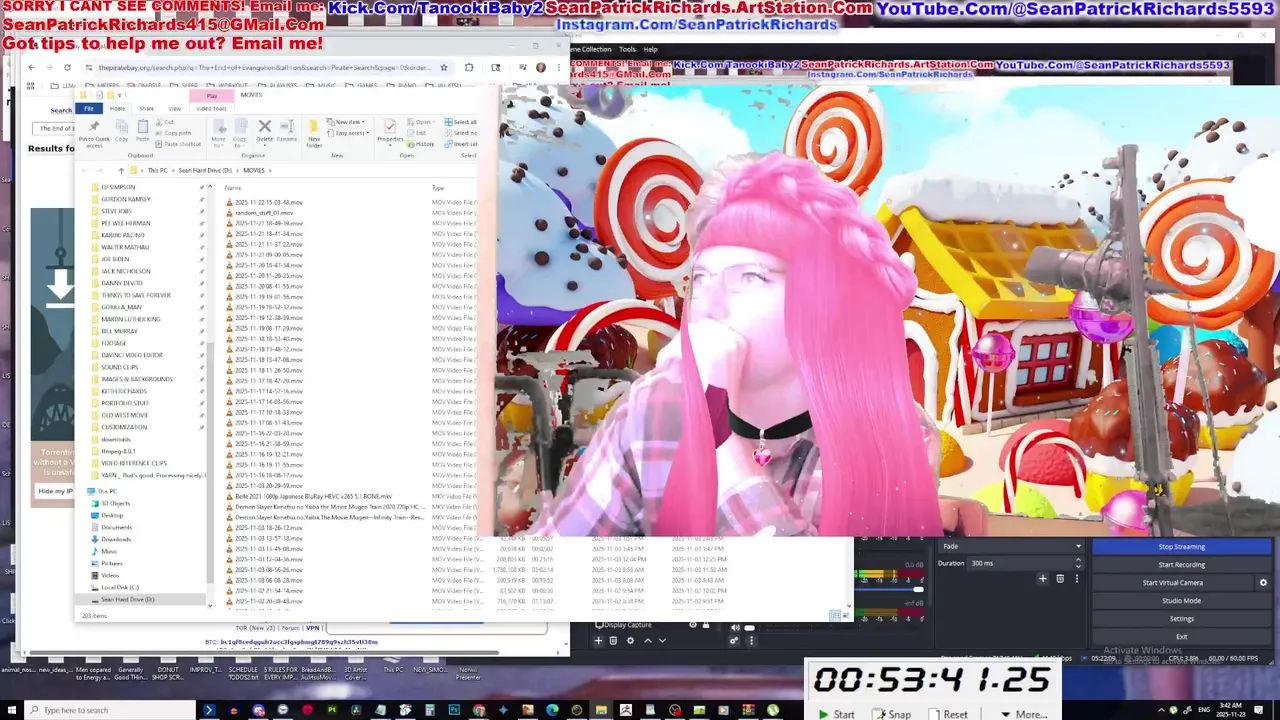
Task: Click Copy path in the ribbon
Action: click(175, 133)
